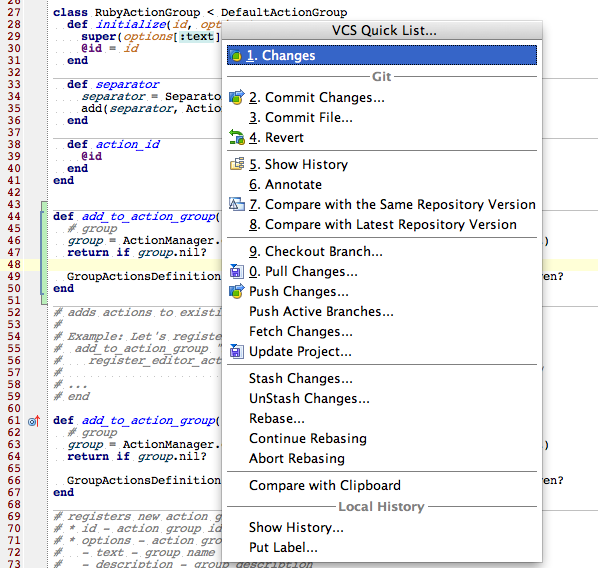Click the Changes icon in the highlighted row
This screenshot has height=568, width=598.
(x=236, y=56)
